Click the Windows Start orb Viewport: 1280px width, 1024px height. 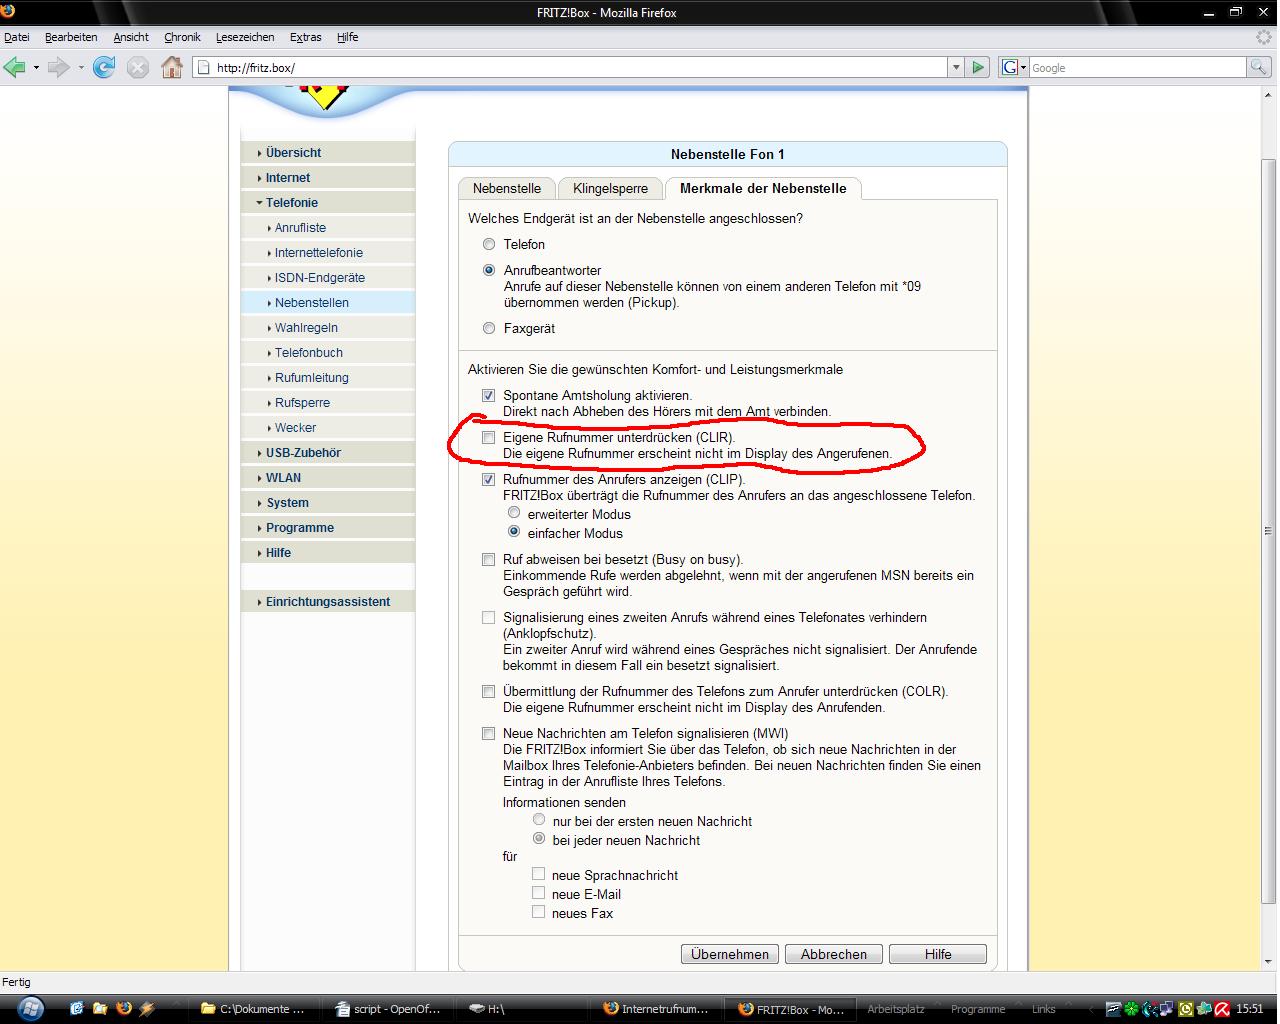coord(30,1008)
